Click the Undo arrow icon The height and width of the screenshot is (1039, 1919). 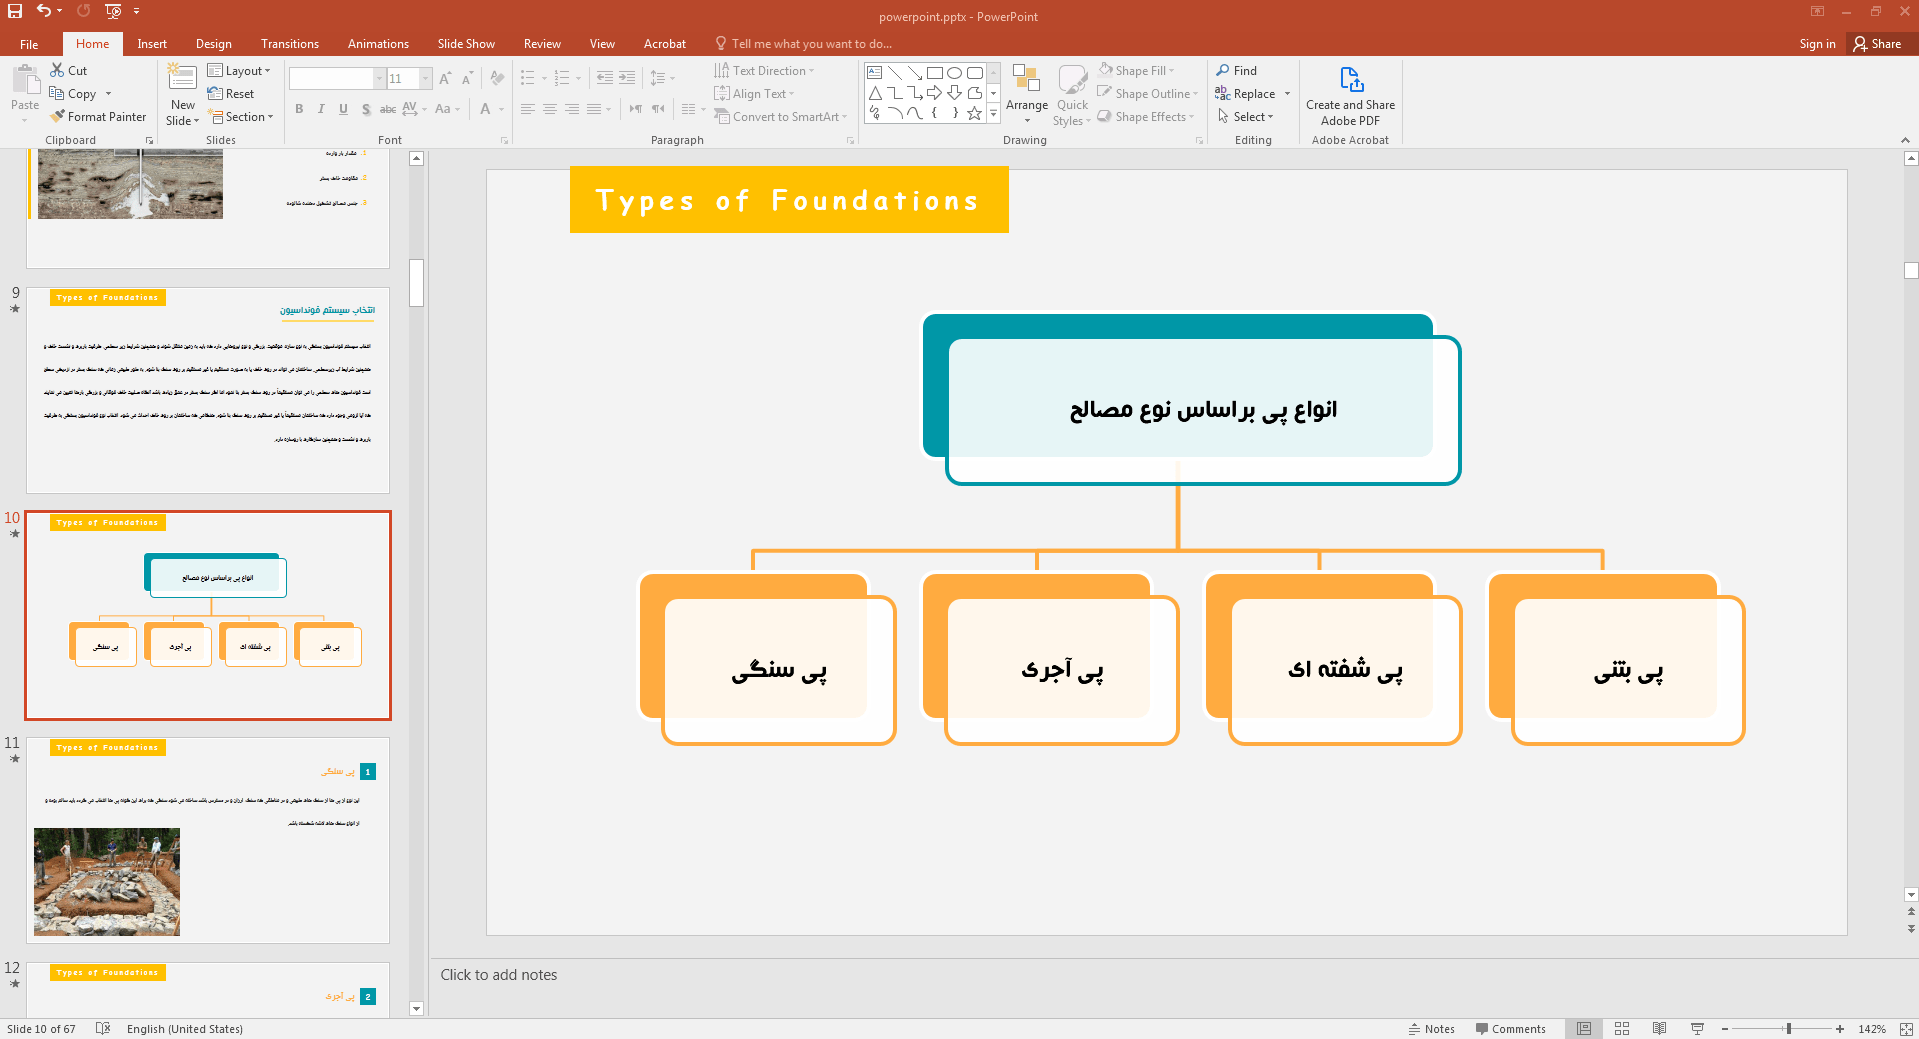[x=44, y=11]
